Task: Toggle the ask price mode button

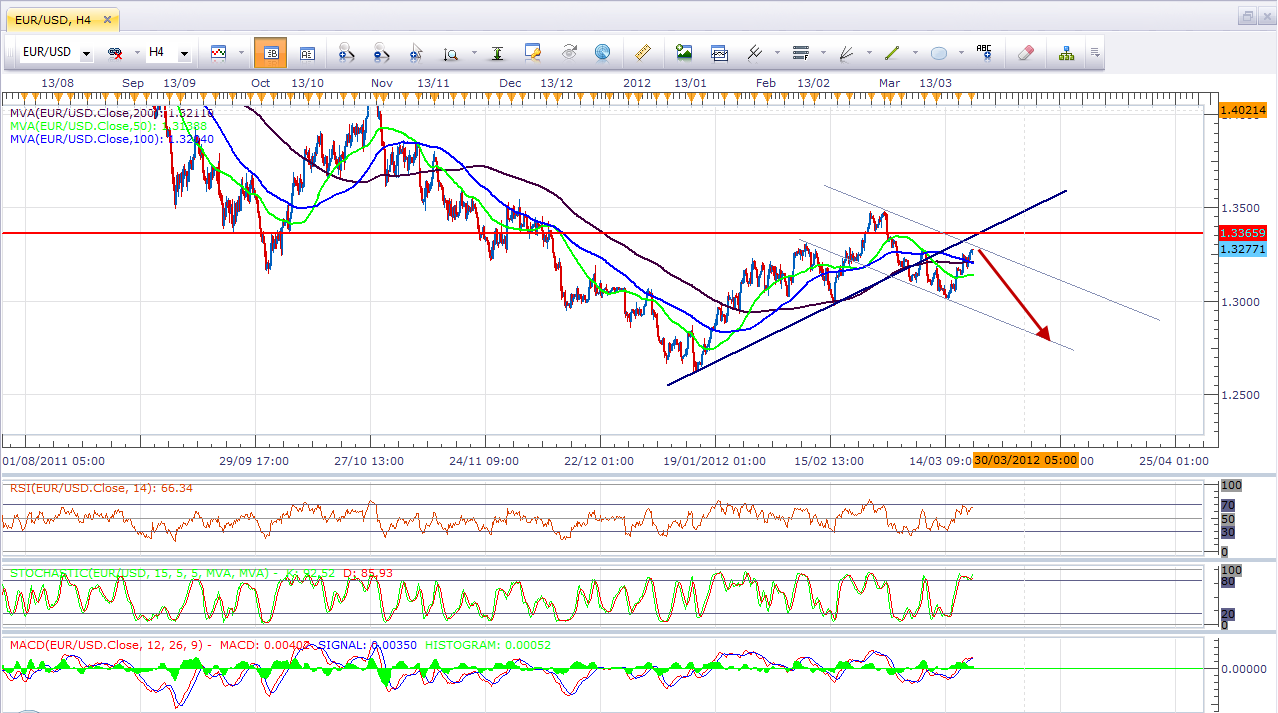Action: (307, 52)
